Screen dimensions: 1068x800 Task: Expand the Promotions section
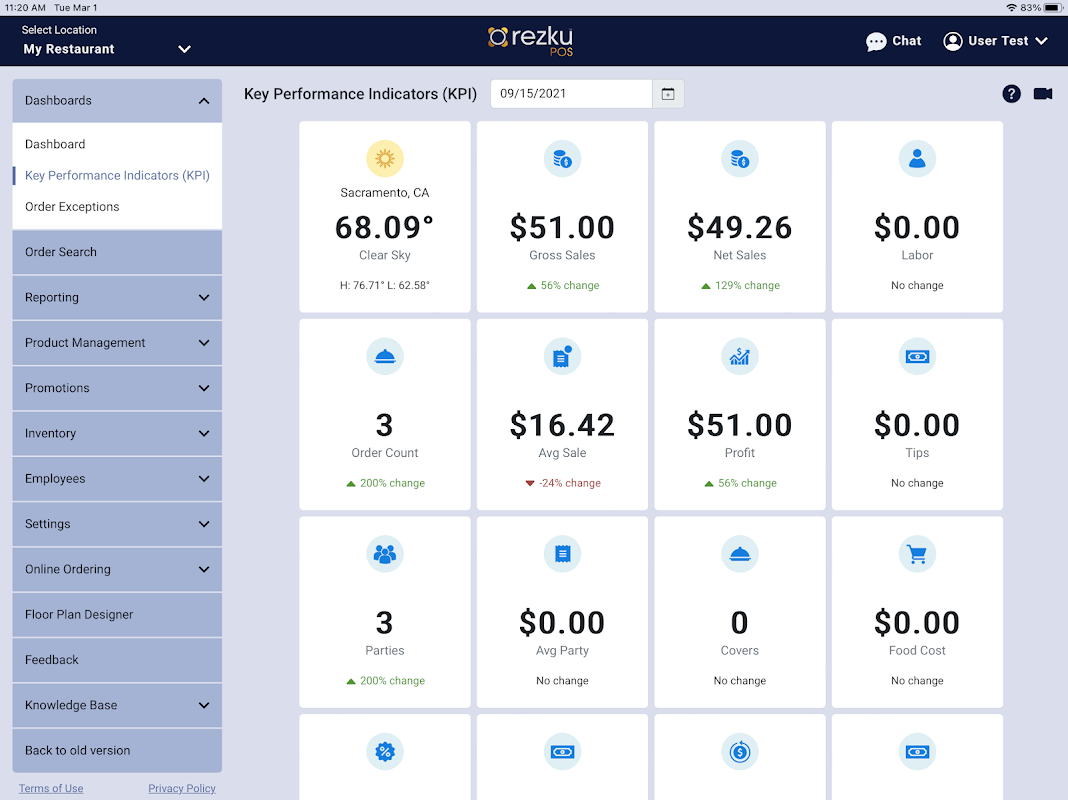tap(117, 388)
